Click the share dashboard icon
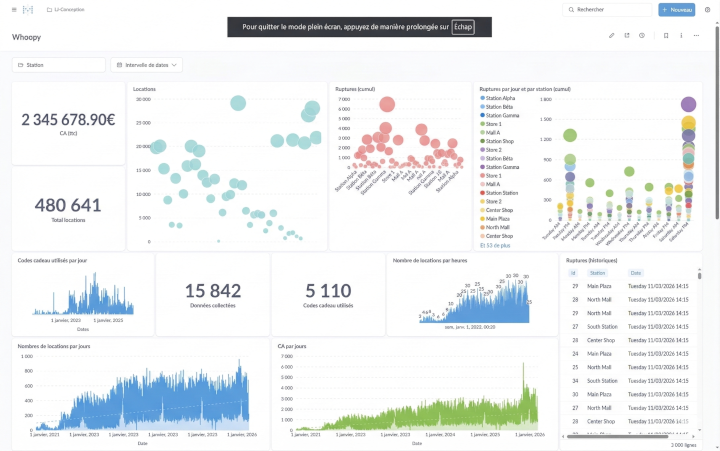 [x=626, y=36]
